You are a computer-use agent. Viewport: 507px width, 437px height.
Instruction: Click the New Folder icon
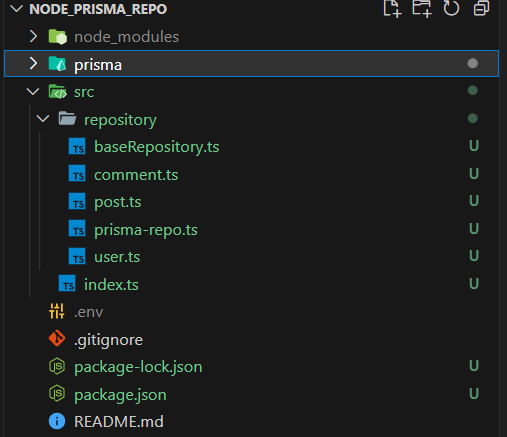[422, 8]
